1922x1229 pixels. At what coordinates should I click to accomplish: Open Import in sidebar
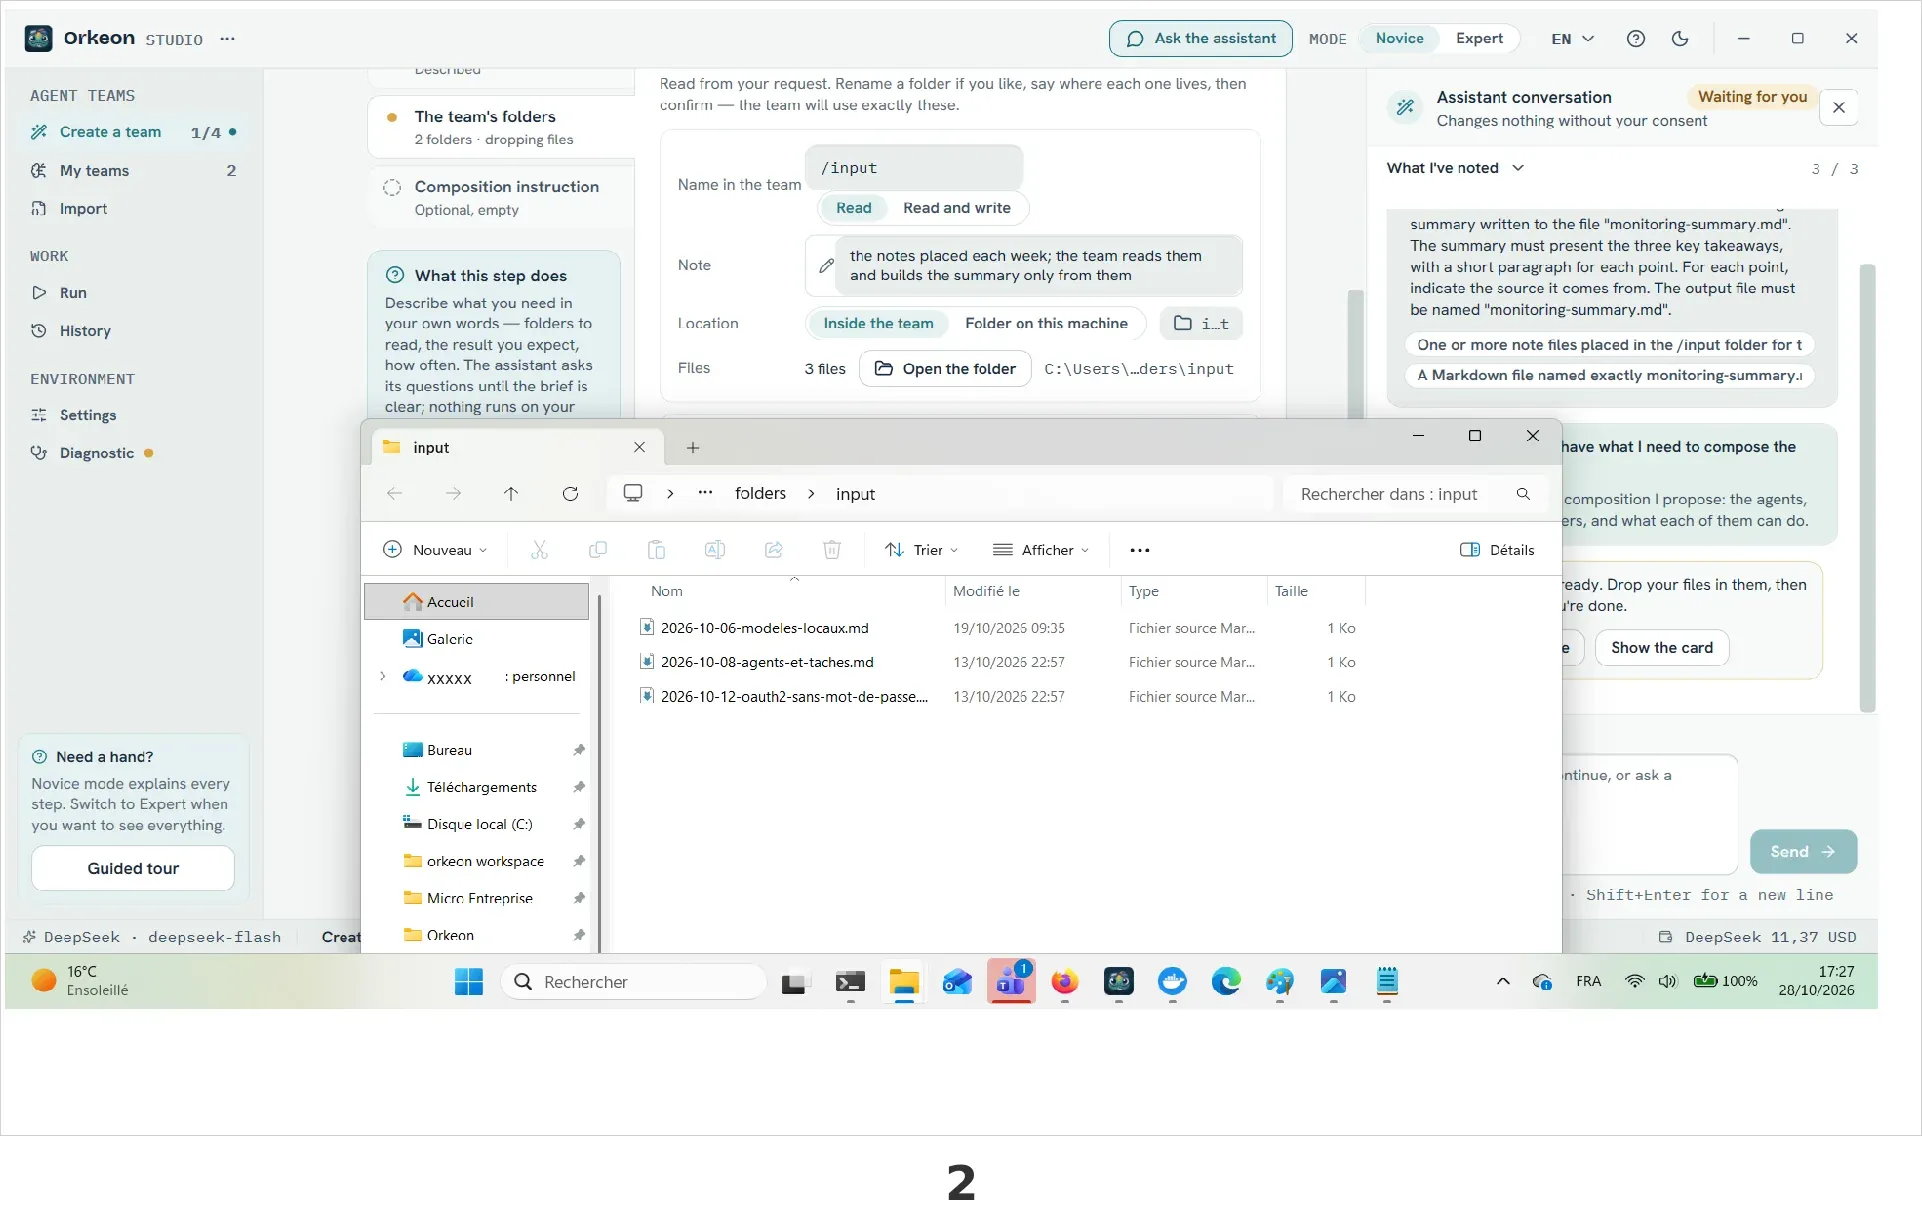(x=132, y=209)
